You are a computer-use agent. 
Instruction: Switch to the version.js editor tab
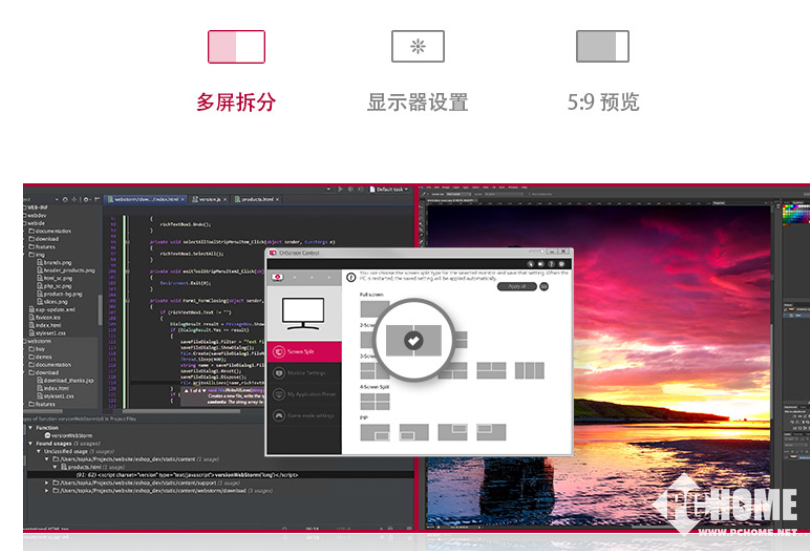pyautogui.click(x=210, y=199)
